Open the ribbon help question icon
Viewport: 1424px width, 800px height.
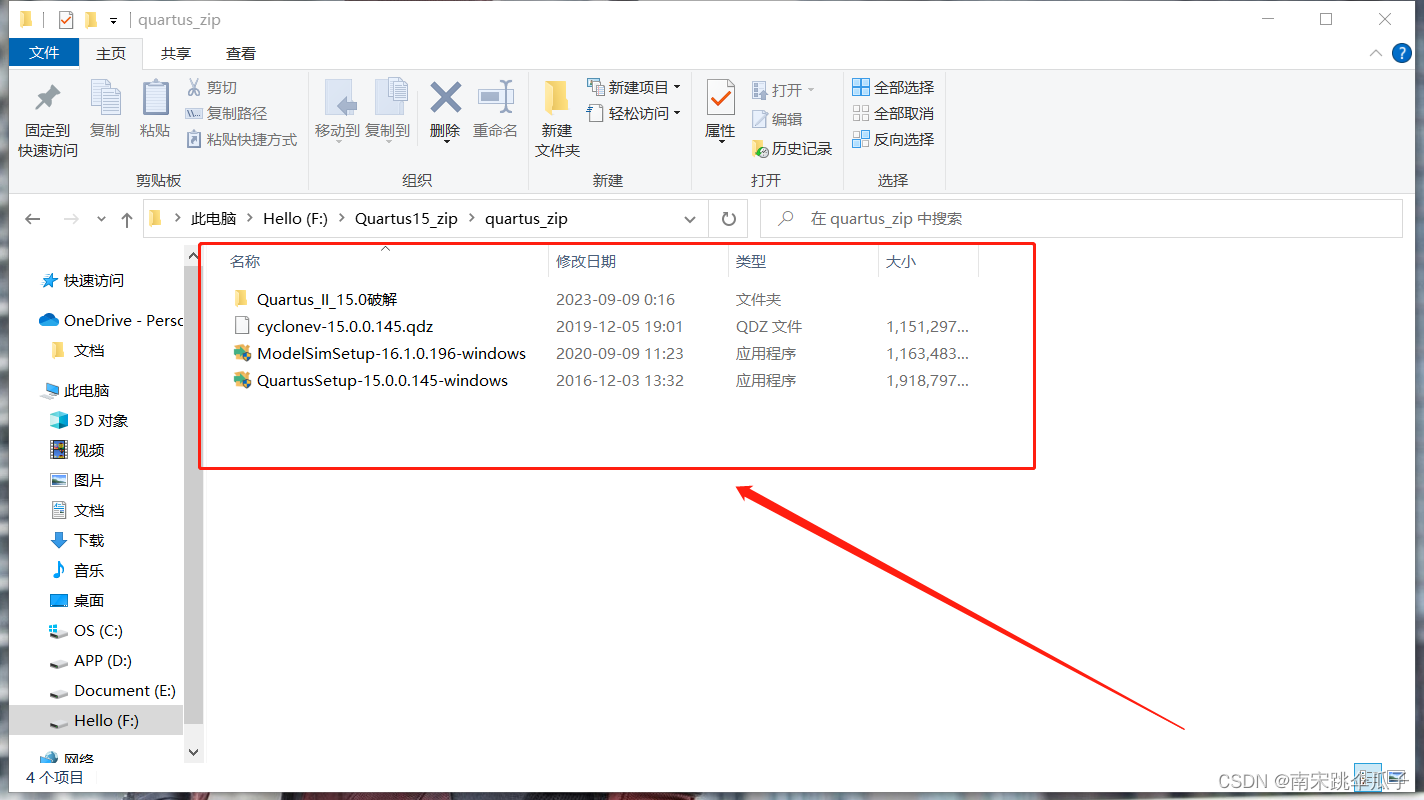[x=1404, y=53]
